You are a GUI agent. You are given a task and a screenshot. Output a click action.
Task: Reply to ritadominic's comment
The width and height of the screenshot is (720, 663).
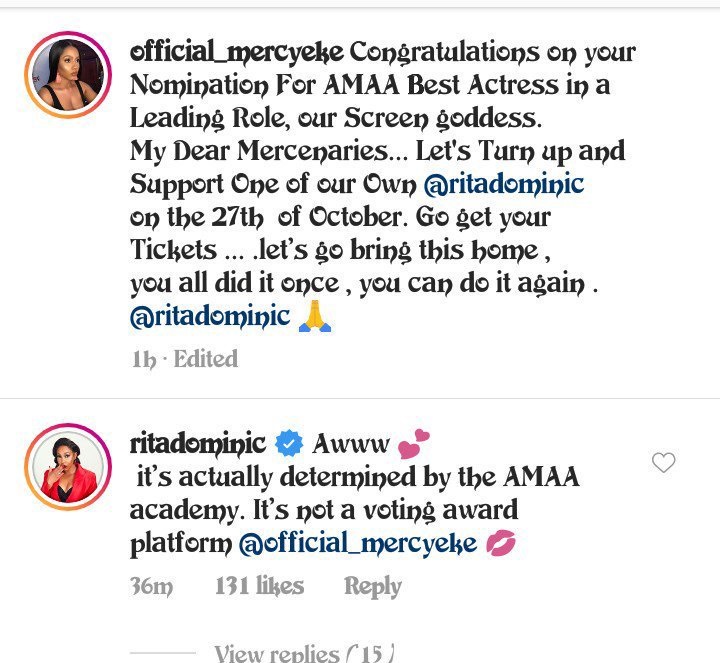pos(373,586)
